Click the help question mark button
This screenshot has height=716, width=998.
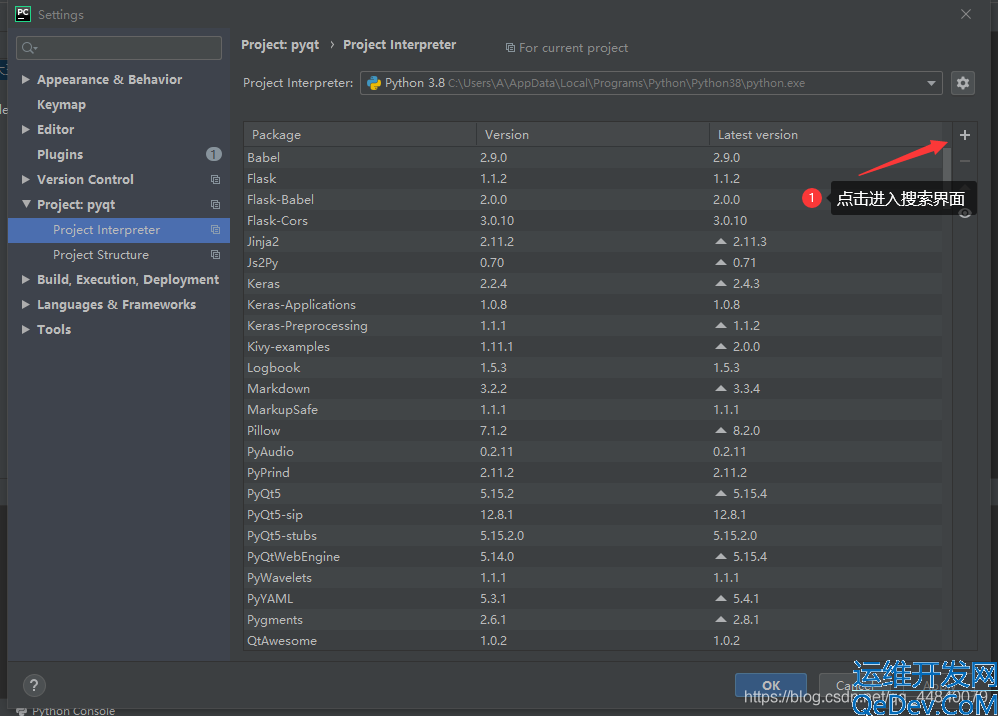click(x=34, y=685)
